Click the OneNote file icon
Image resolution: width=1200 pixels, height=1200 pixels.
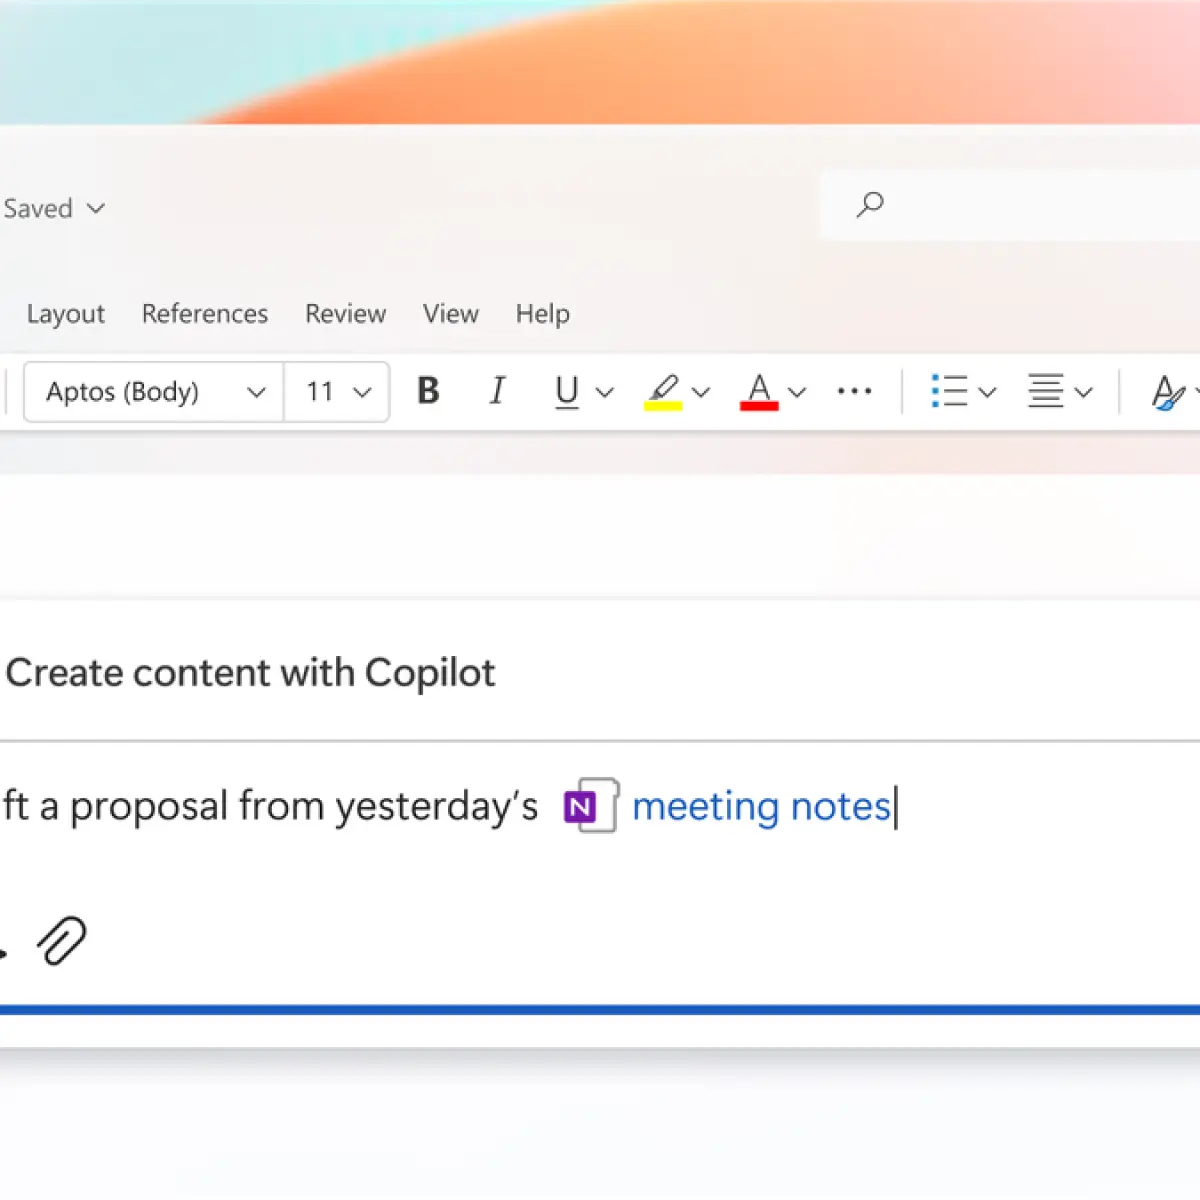pyautogui.click(x=591, y=806)
